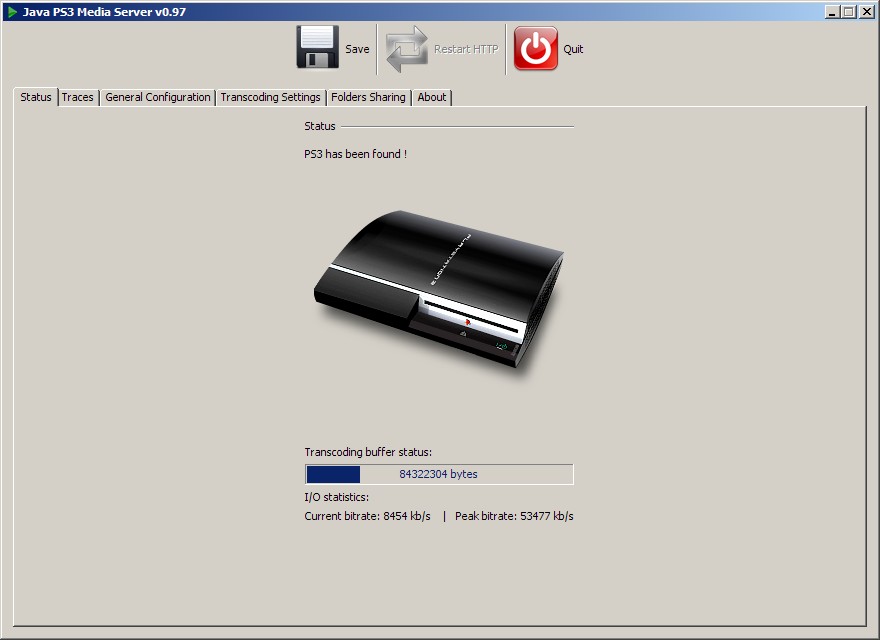Click the 'PS3 has been found' message
This screenshot has width=880, height=640.
pos(355,154)
